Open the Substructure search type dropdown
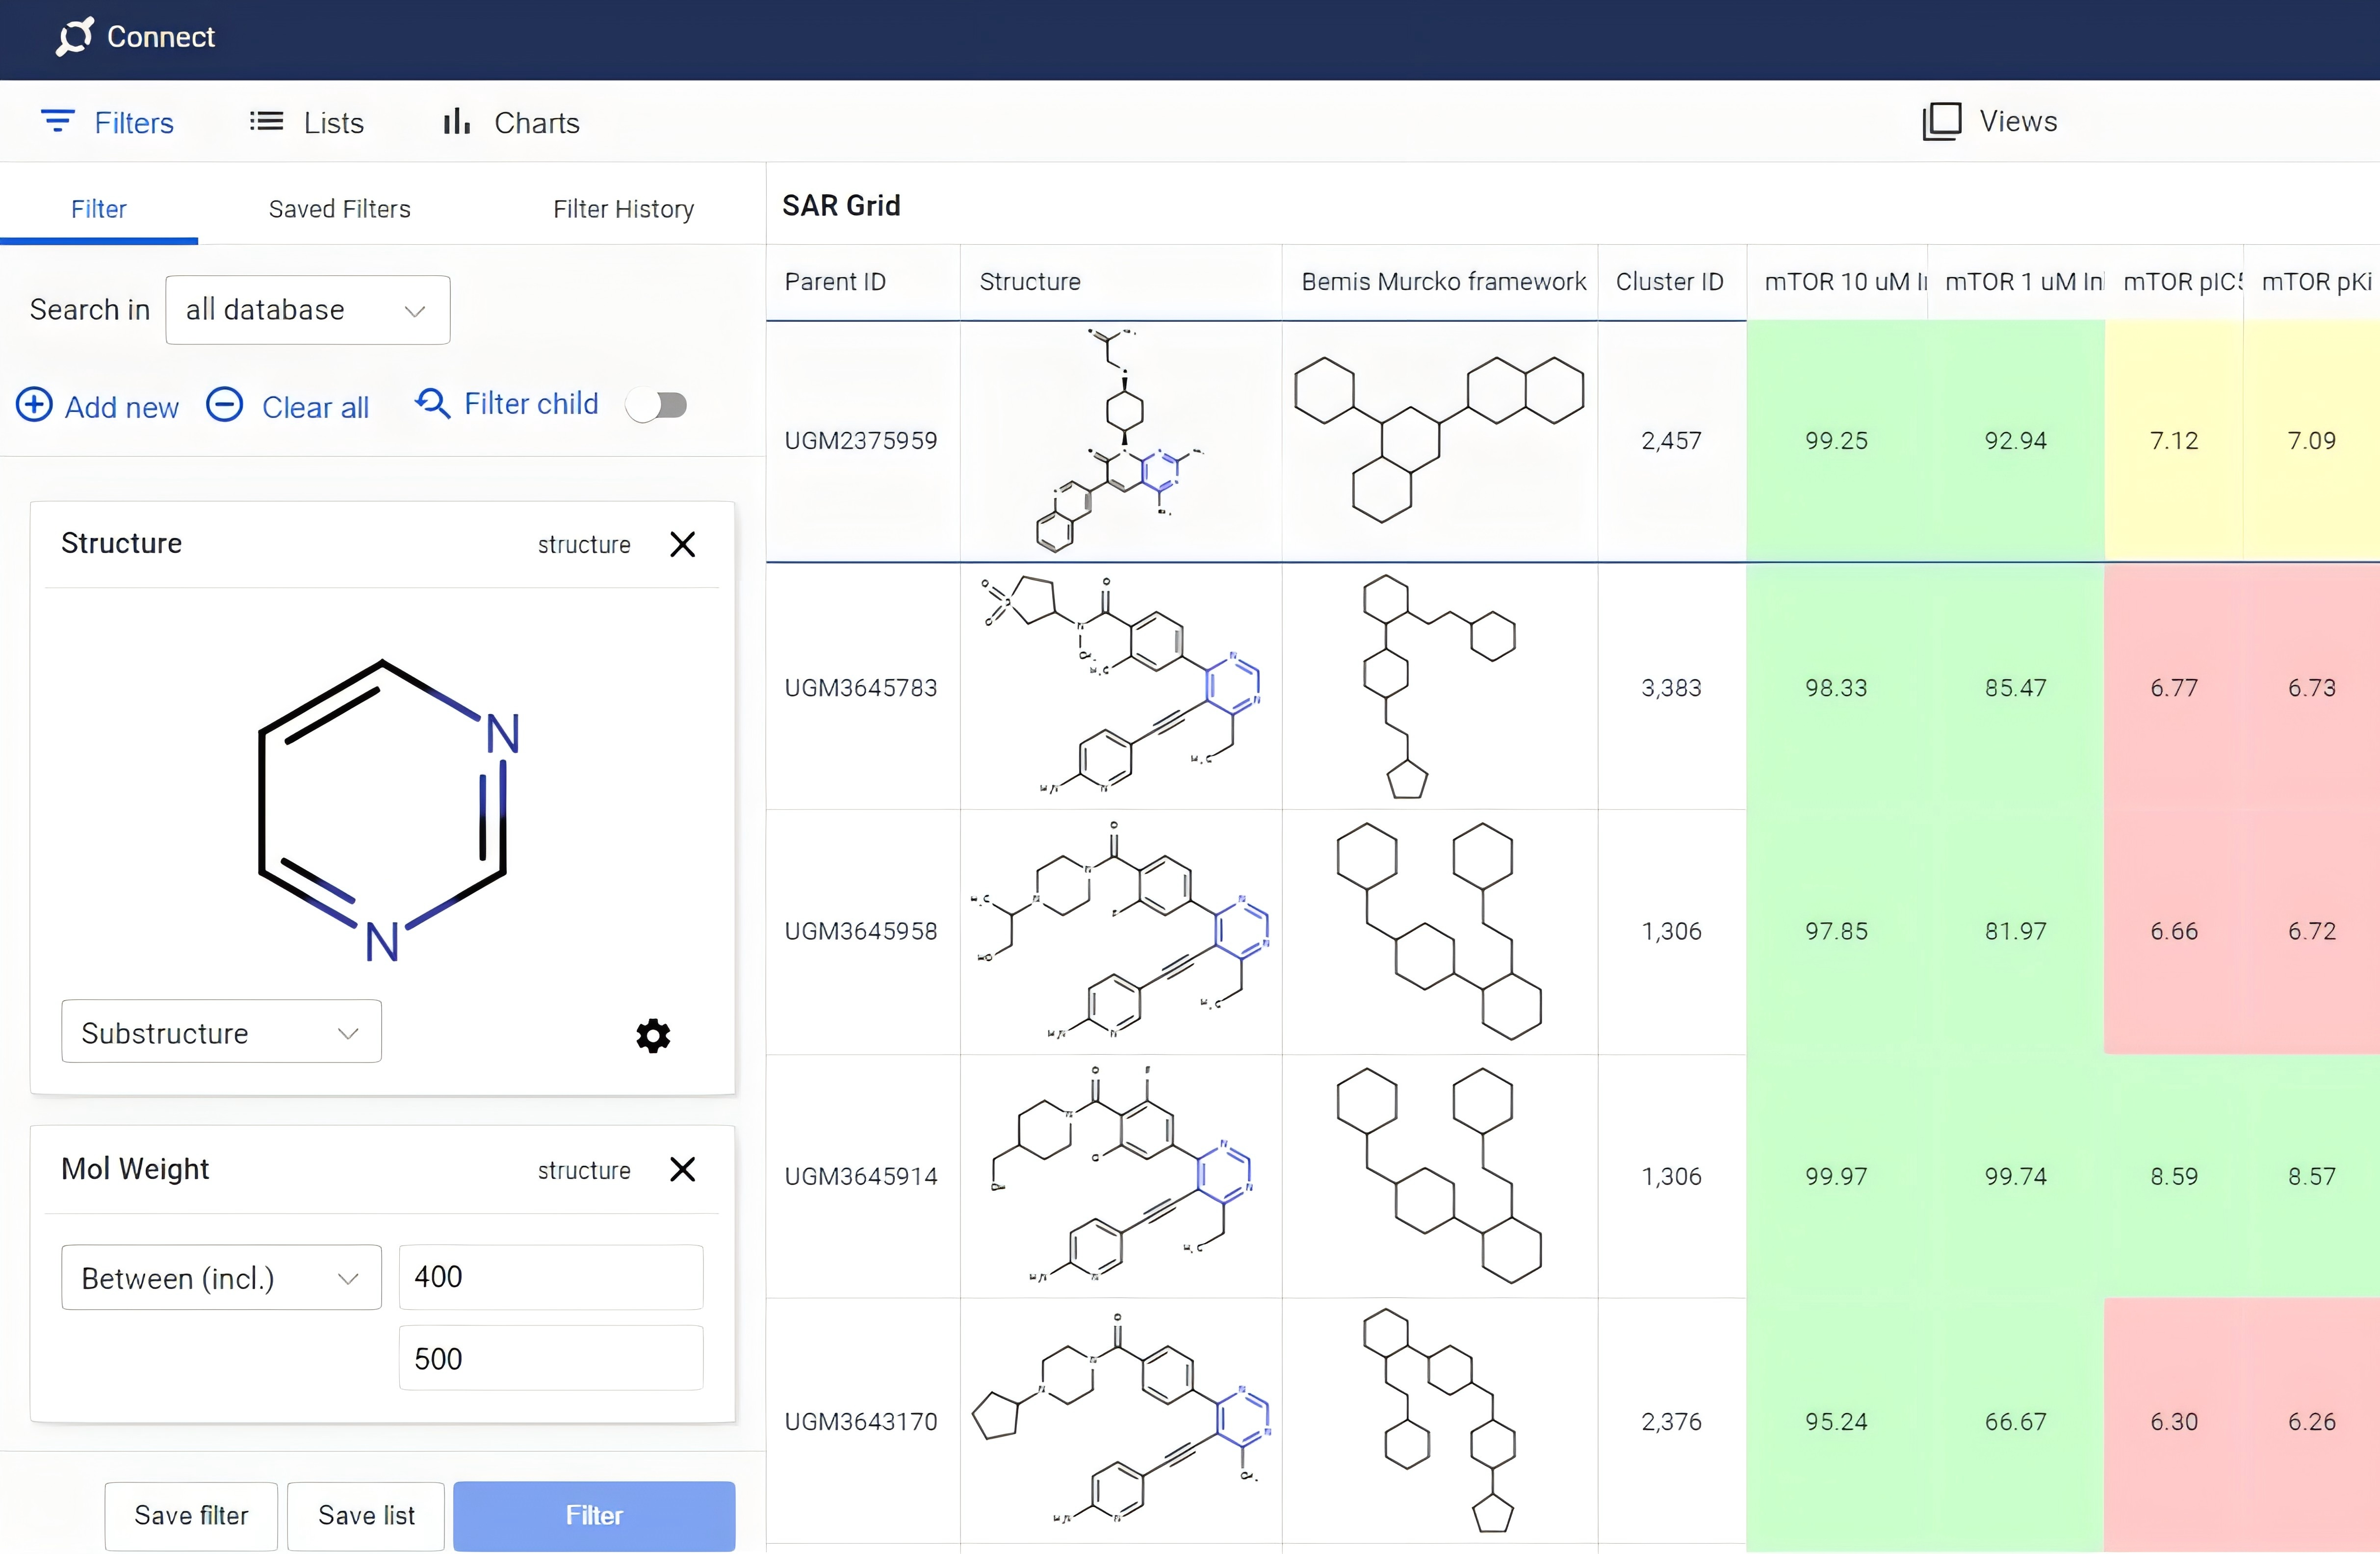Image resolution: width=2380 pixels, height=1554 pixels. click(221, 1032)
